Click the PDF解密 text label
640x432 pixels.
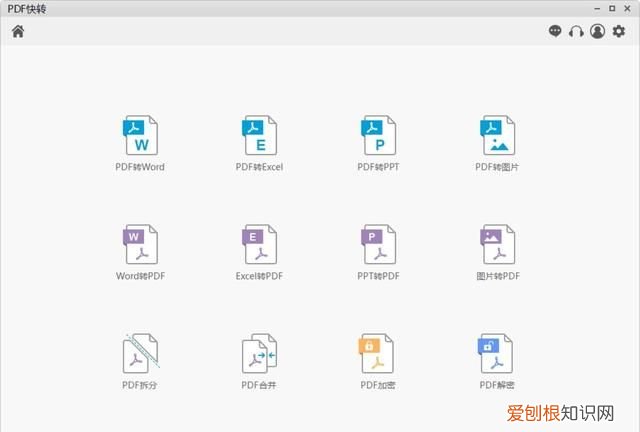pos(497,385)
